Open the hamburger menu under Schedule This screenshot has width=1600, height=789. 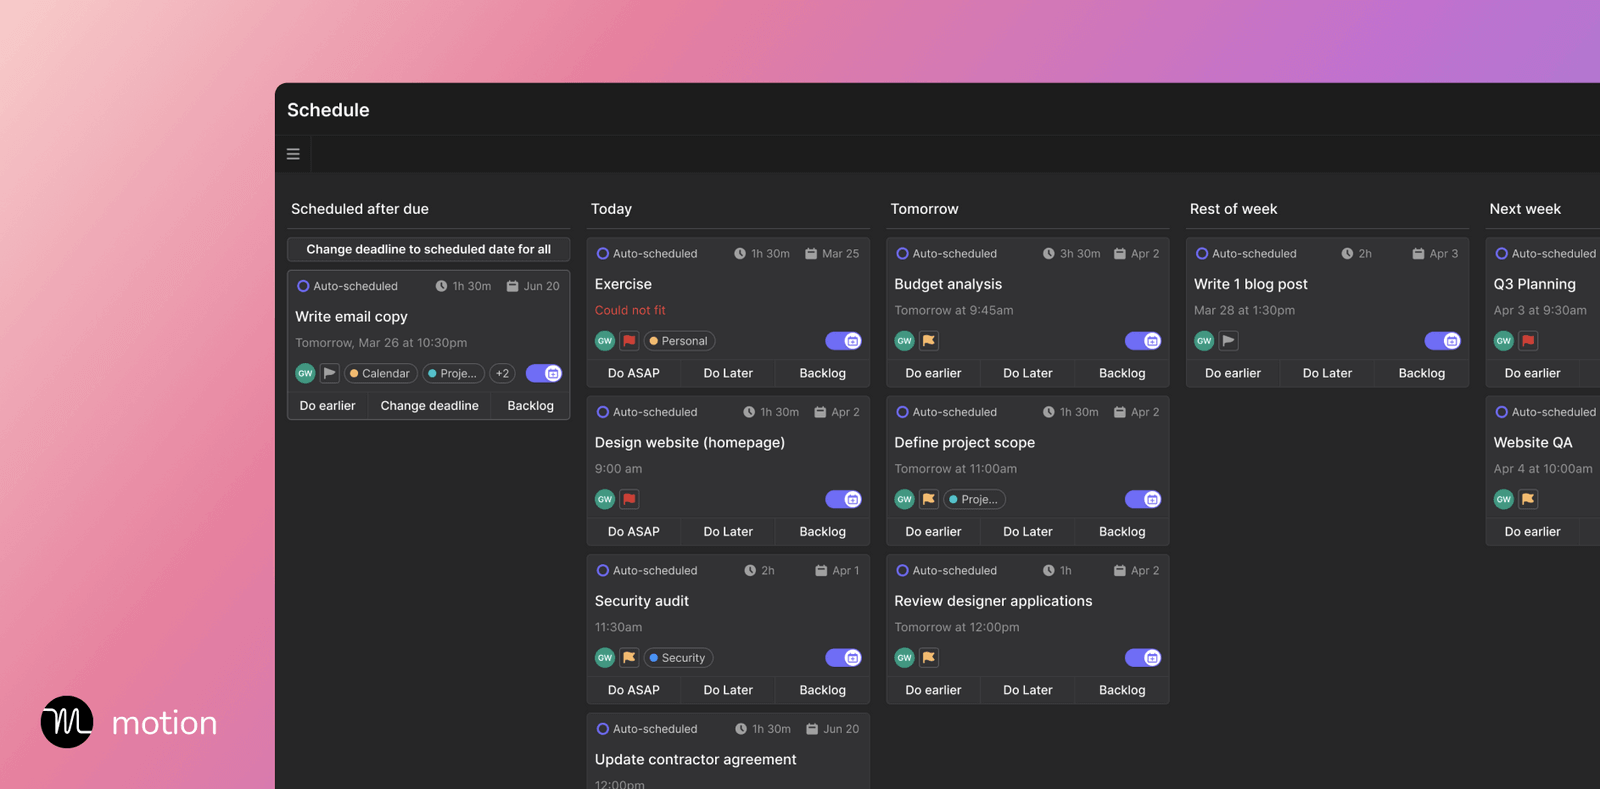293,154
